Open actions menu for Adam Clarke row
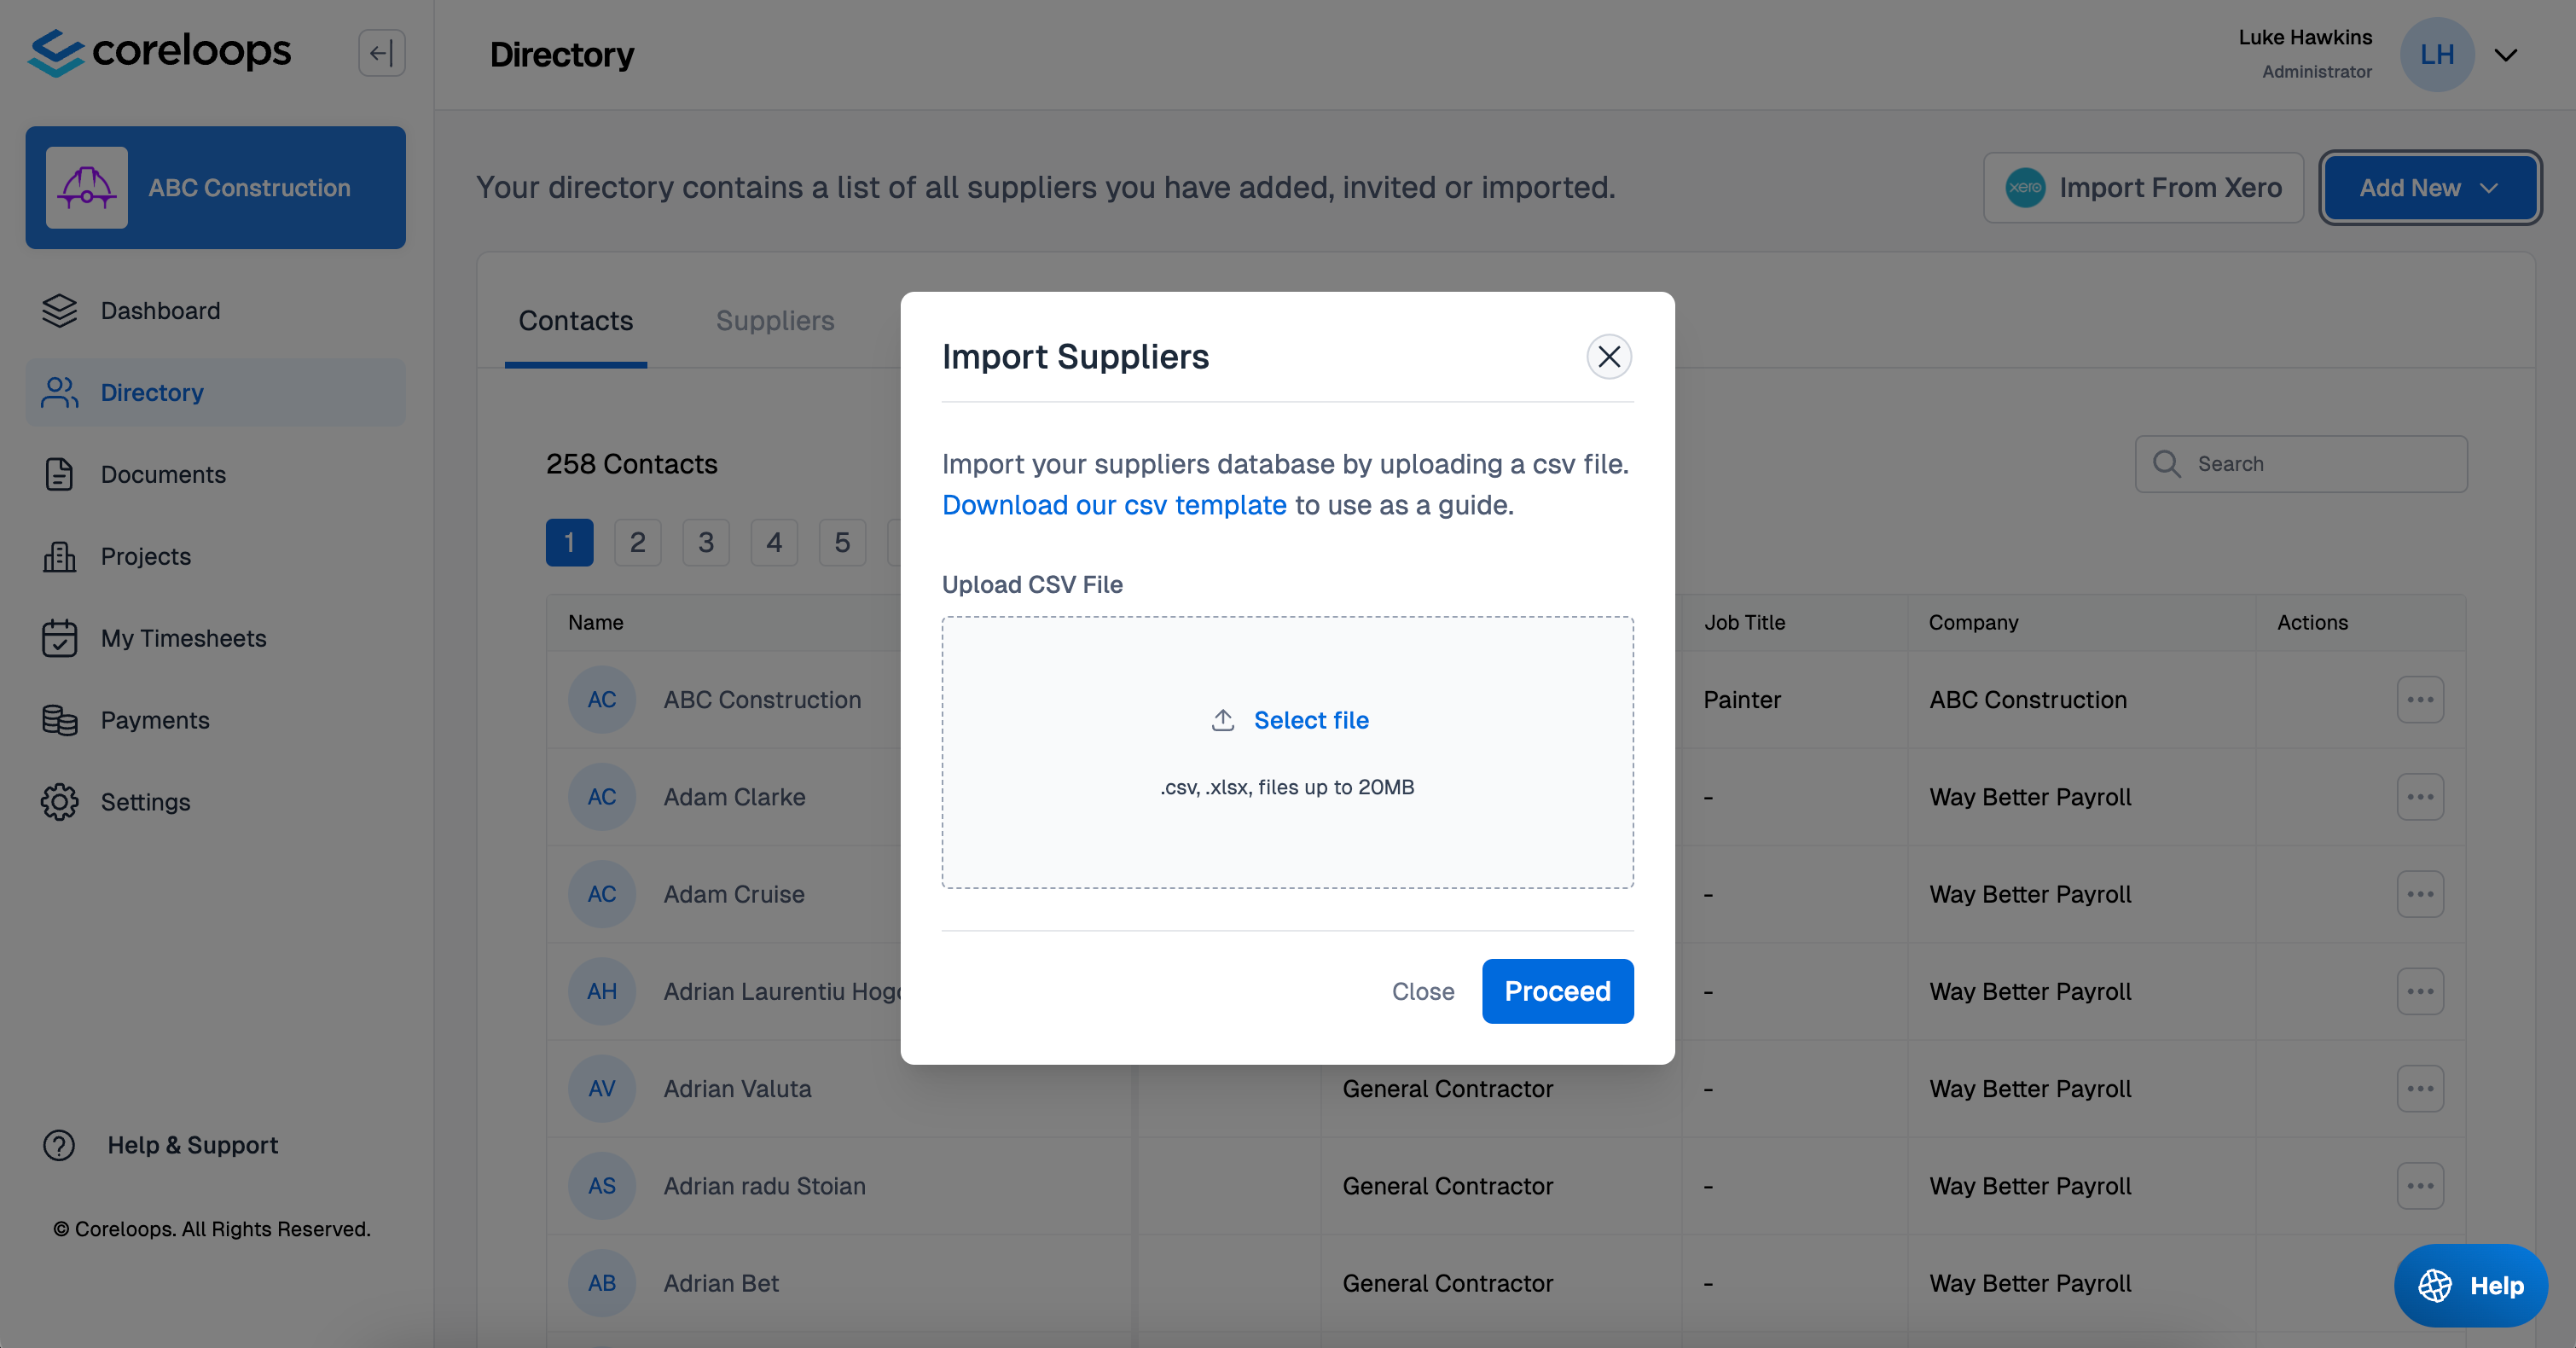The image size is (2576, 1348). [2420, 797]
